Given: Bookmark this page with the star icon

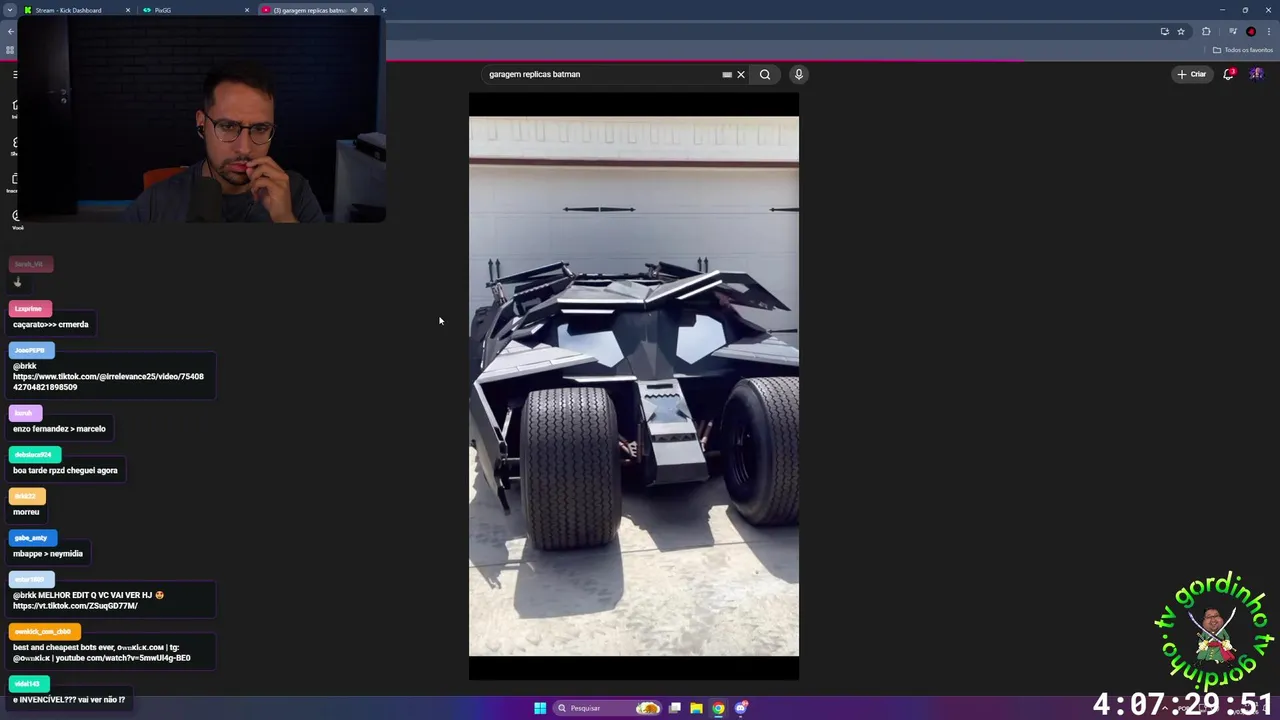Looking at the screenshot, I should click(x=1181, y=31).
